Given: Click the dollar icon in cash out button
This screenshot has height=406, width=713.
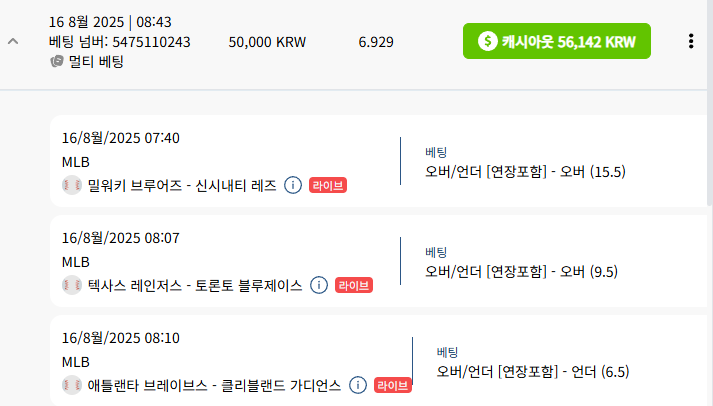Looking at the screenshot, I should click(487, 41).
